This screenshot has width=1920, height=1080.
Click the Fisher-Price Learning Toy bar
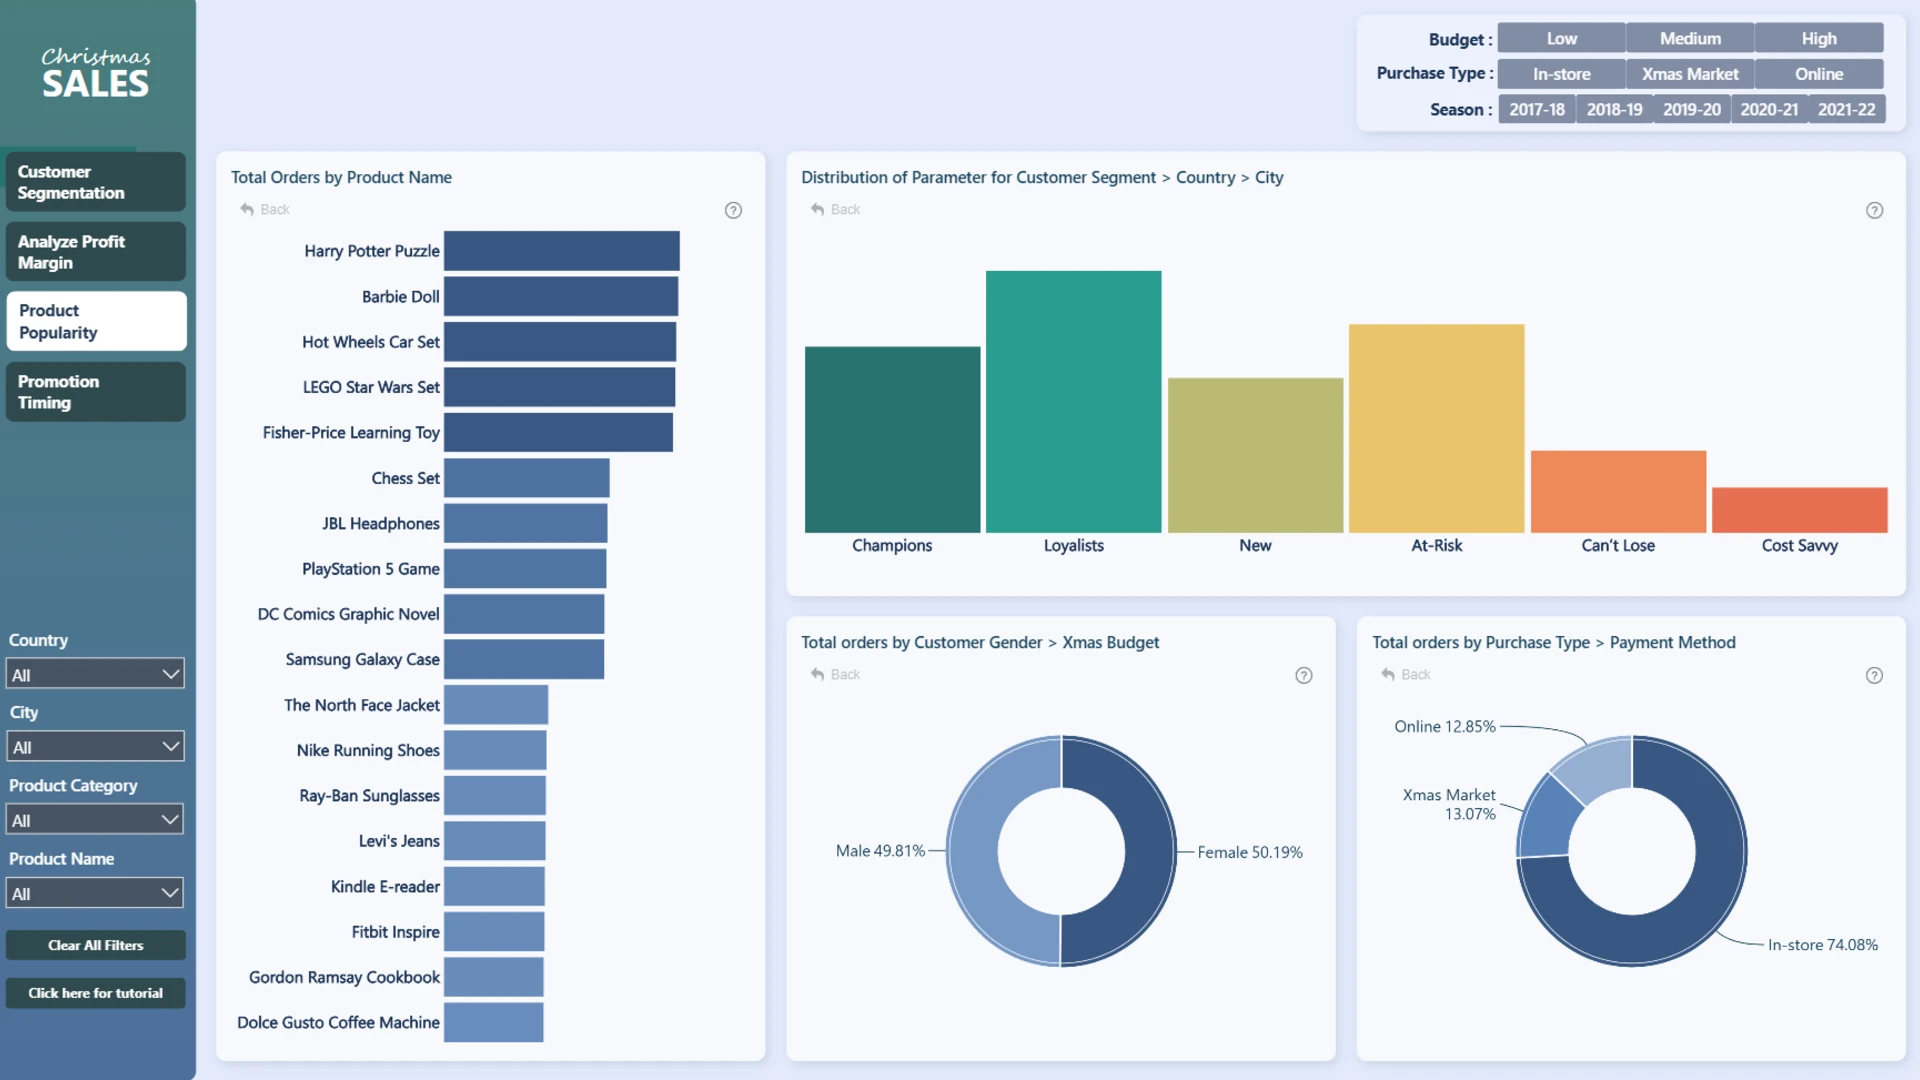pos(558,432)
